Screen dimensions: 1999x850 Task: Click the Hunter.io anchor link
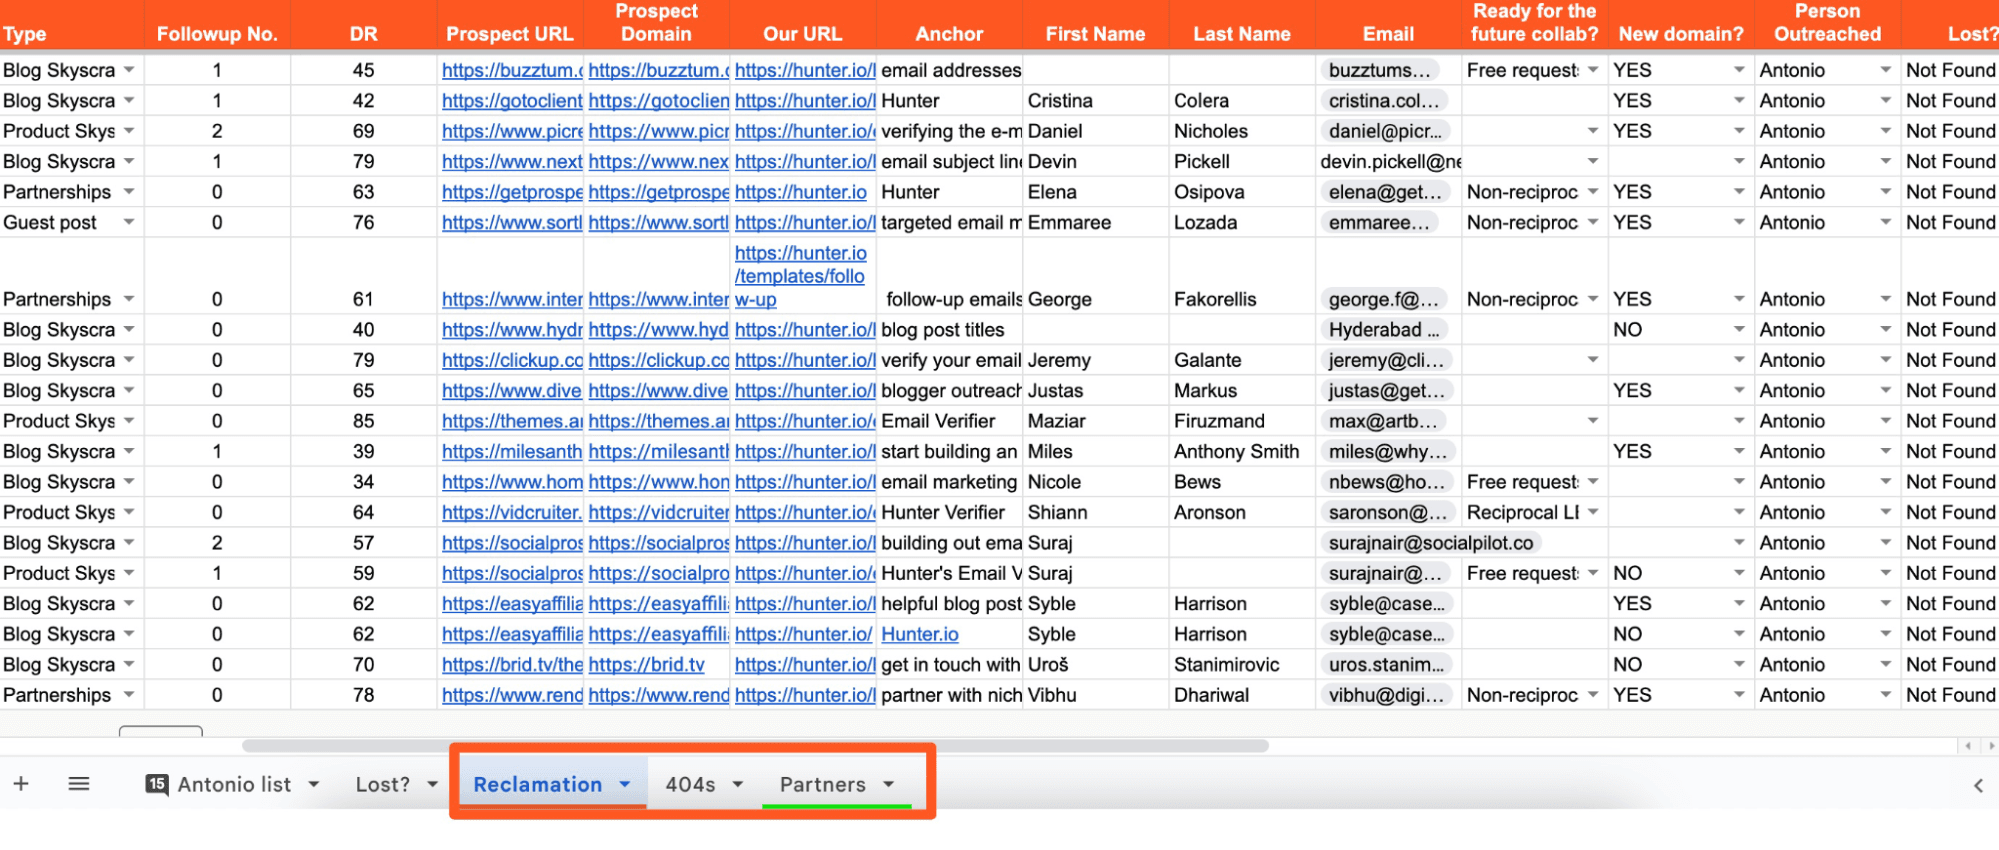[919, 634]
